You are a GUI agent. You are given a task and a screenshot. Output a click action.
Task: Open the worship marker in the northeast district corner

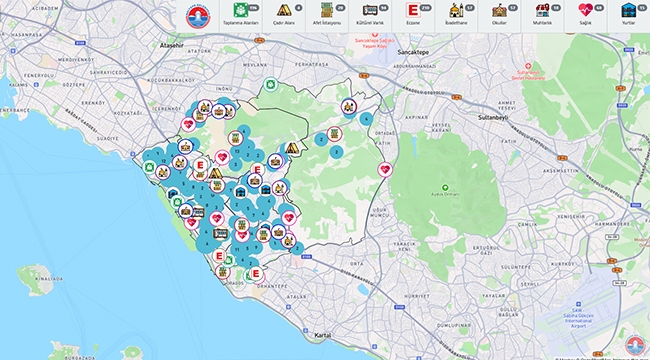pyautogui.click(x=349, y=106)
